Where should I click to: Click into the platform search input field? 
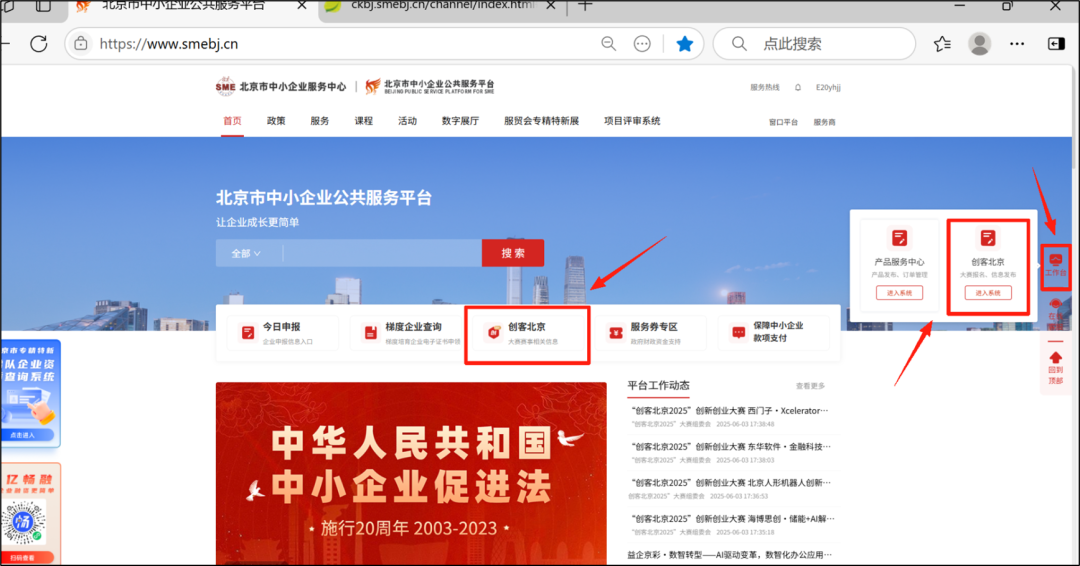[382, 253]
